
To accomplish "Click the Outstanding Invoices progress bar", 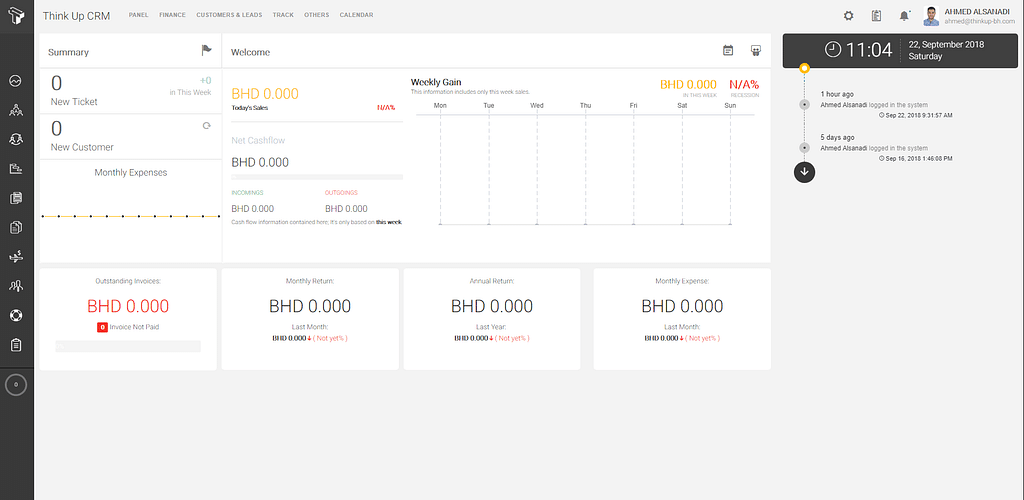I will pyautogui.click(x=128, y=346).
